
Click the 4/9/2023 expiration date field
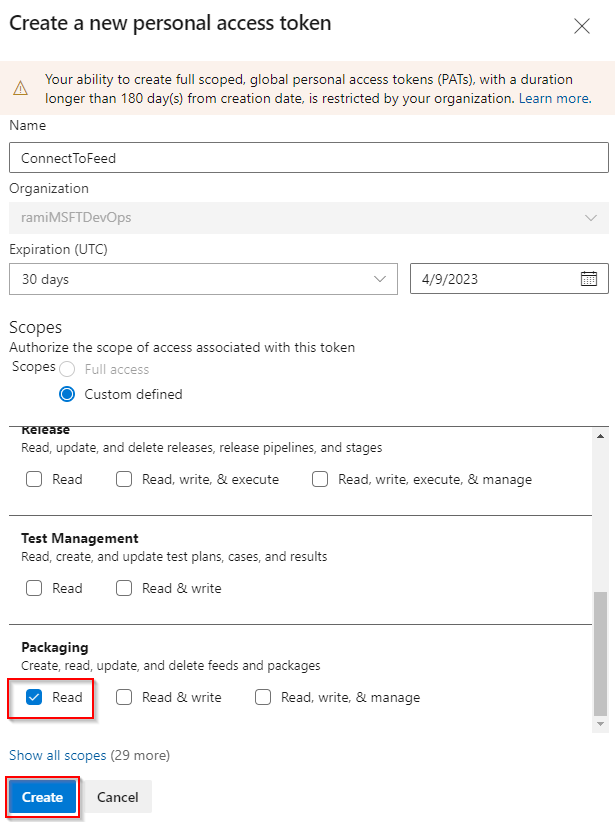(509, 279)
